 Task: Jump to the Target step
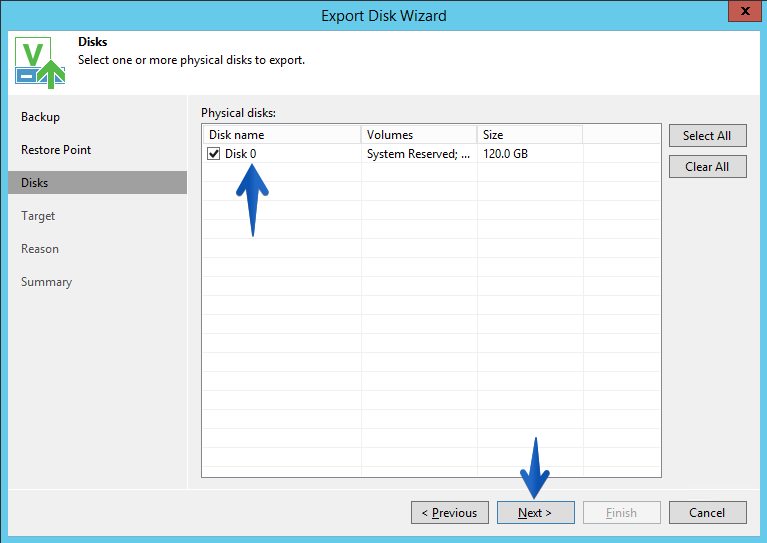pos(38,216)
